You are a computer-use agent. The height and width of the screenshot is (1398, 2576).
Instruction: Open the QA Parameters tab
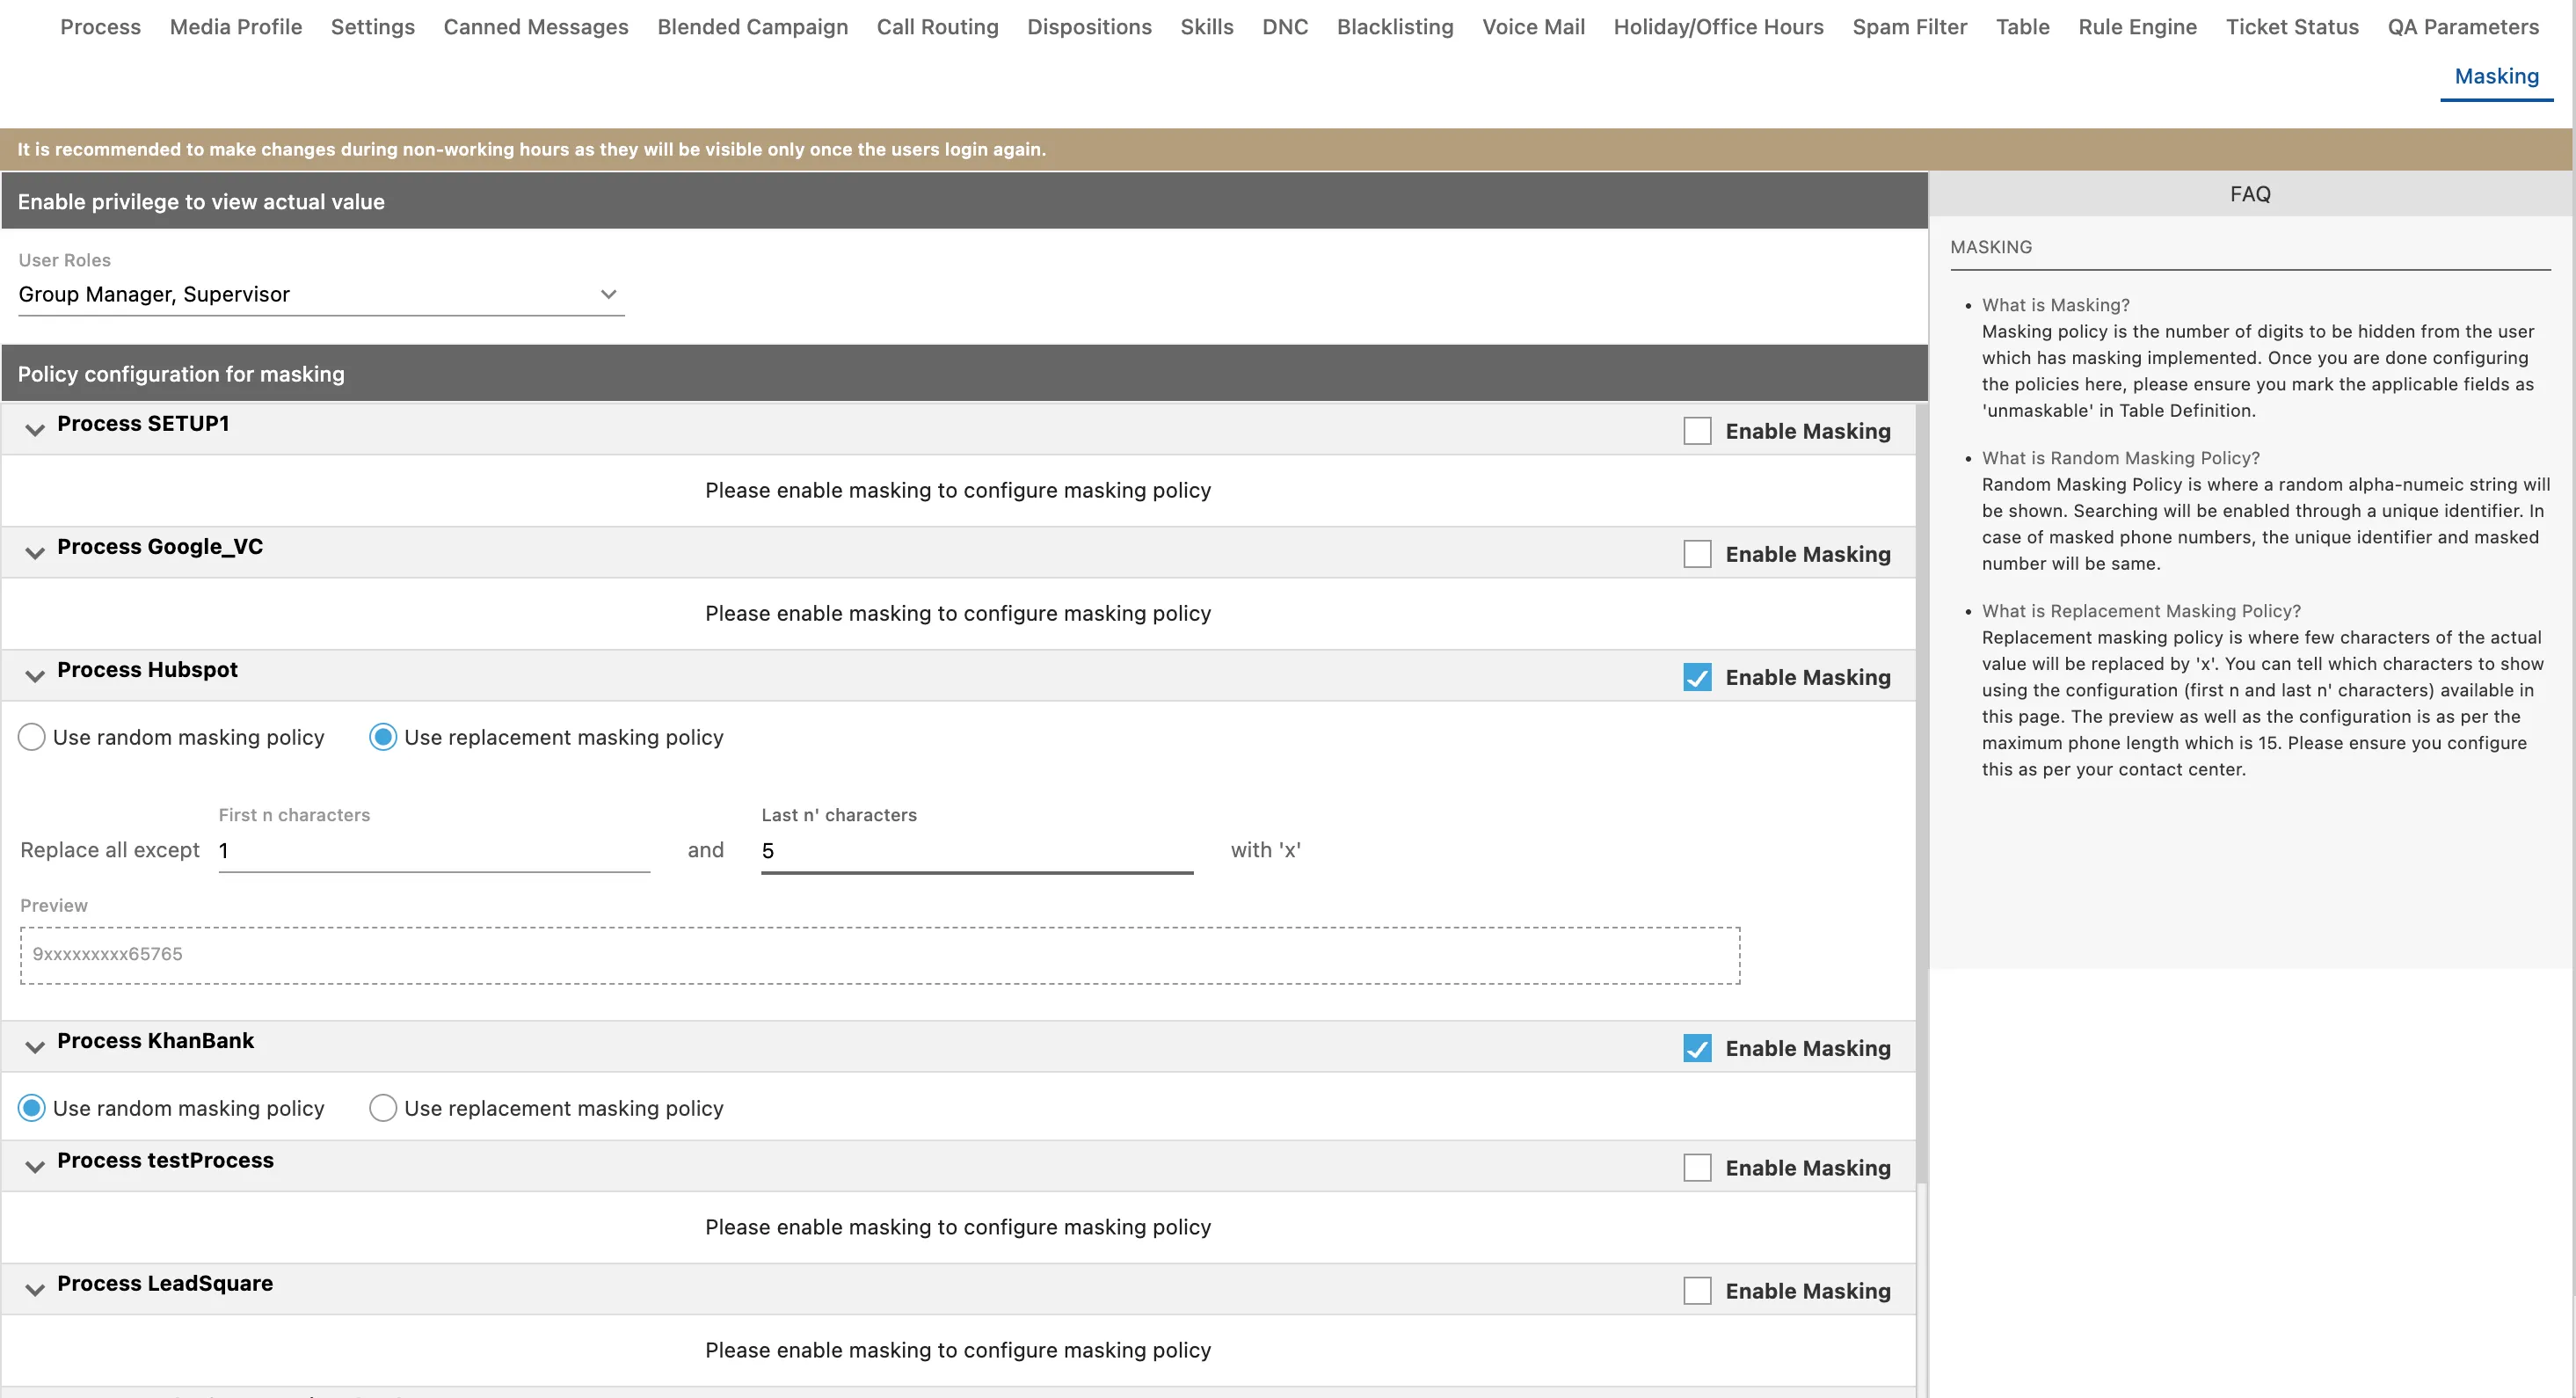[2463, 27]
